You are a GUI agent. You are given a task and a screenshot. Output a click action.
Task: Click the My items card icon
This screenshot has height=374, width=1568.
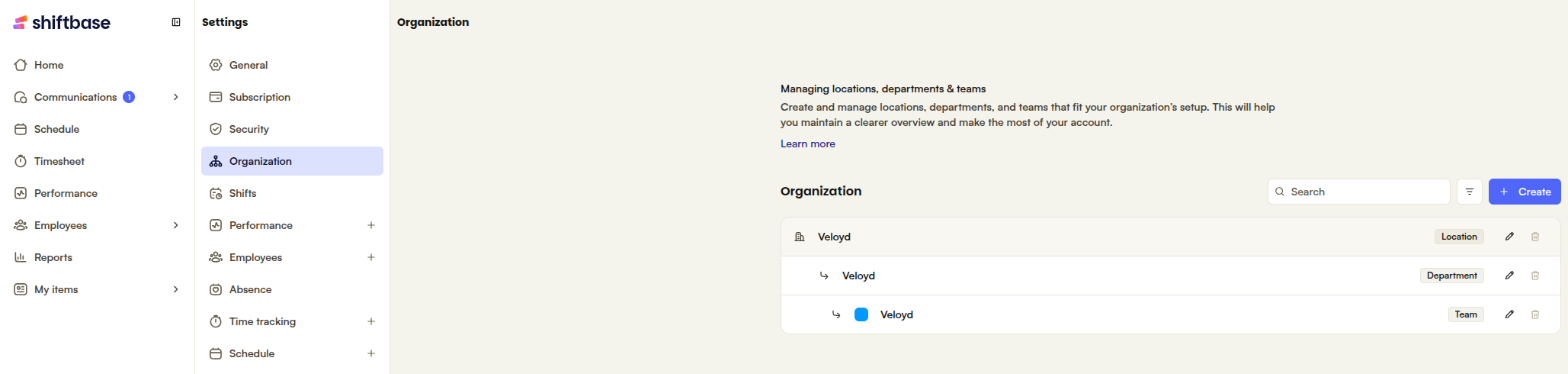click(20, 289)
